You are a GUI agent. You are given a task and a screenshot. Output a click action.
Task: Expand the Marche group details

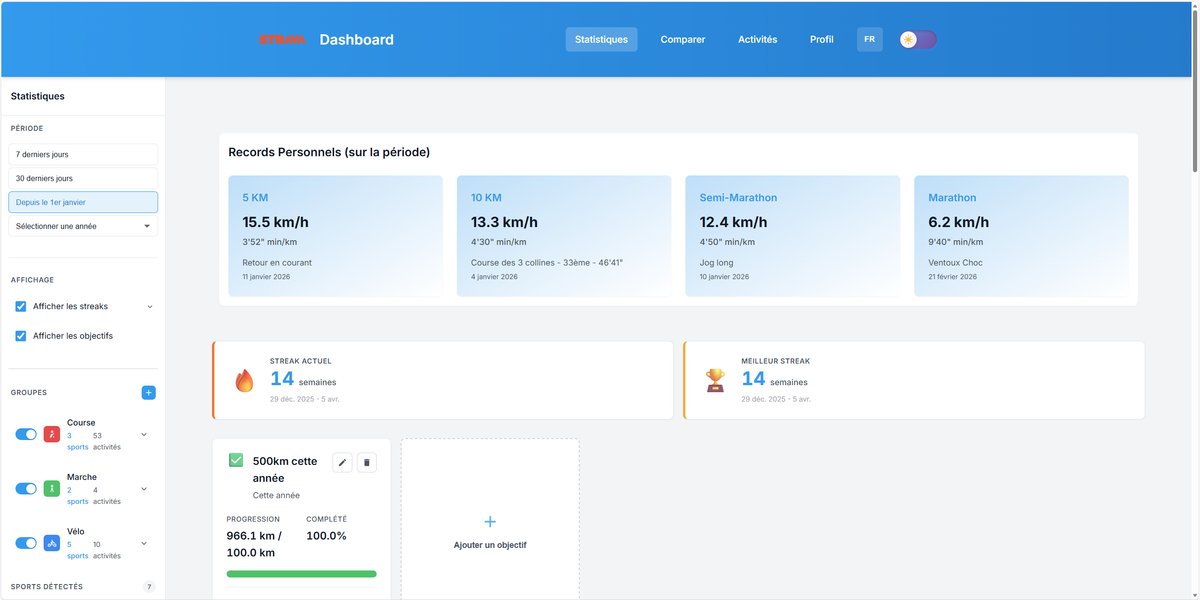click(x=143, y=488)
